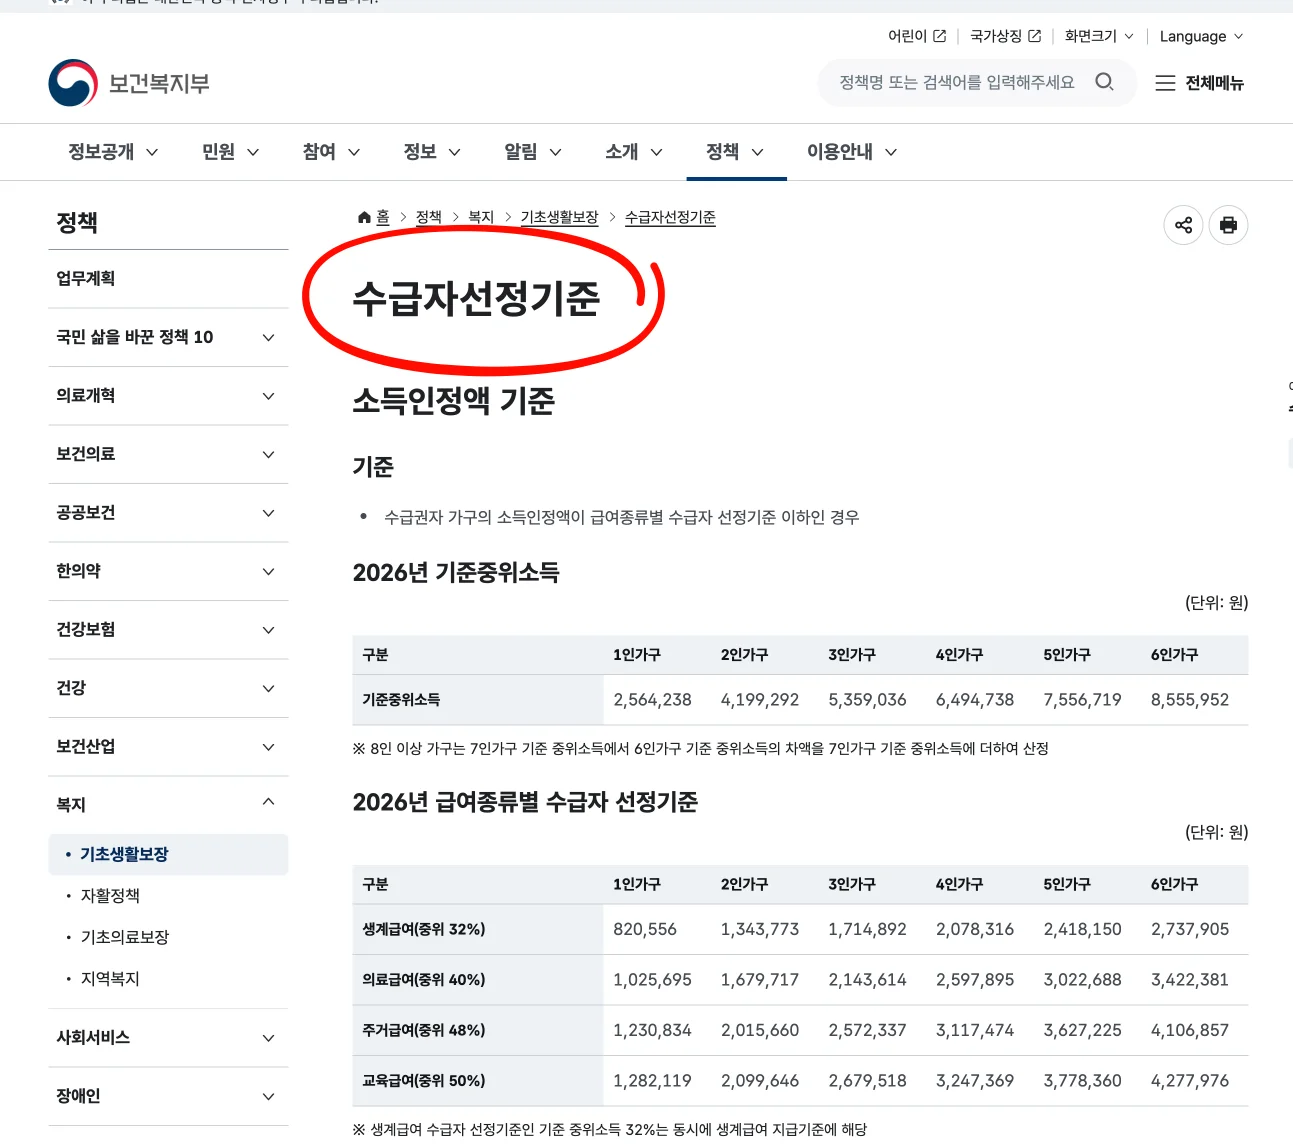This screenshot has width=1293, height=1146.
Task: Open the 정보 main menu
Action: pyautogui.click(x=432, y=152)
